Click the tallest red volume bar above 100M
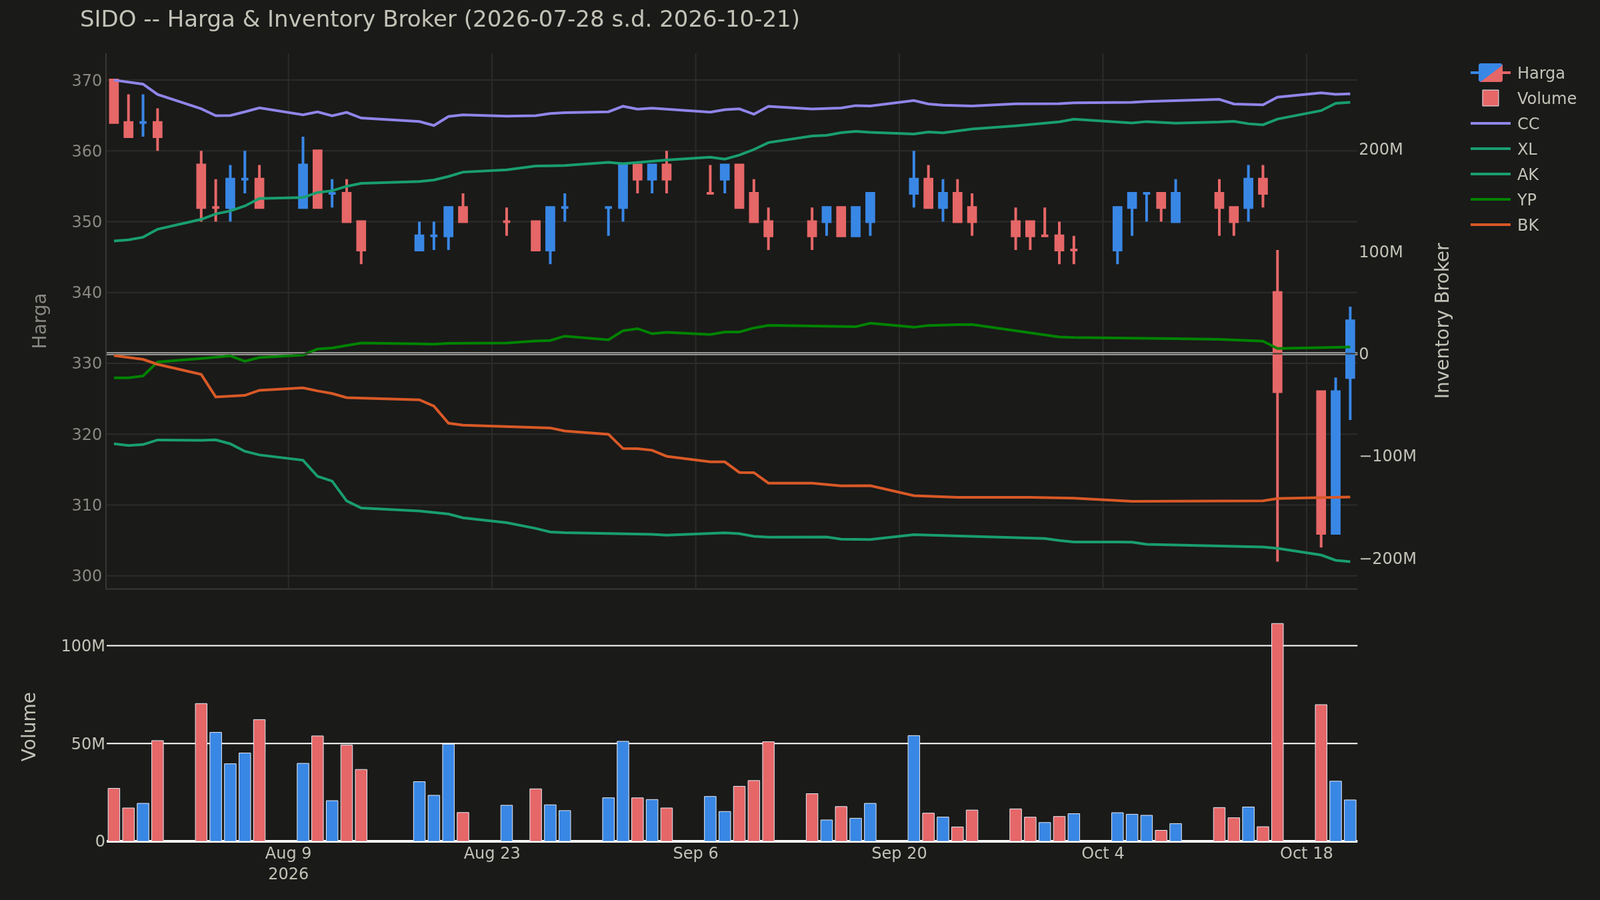The height and width of the screenshot is (900, 1600). tap(1277, 732)
